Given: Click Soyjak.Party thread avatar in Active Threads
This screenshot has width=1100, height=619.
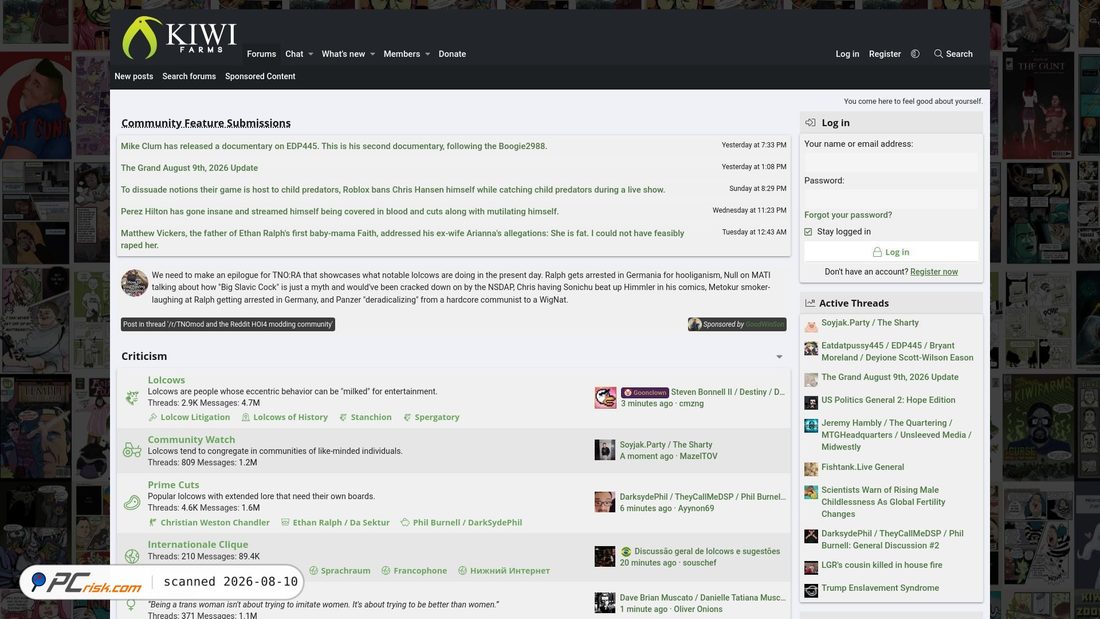Looking at the screenshot, I should pyautogui.click(x=811, y=326).
